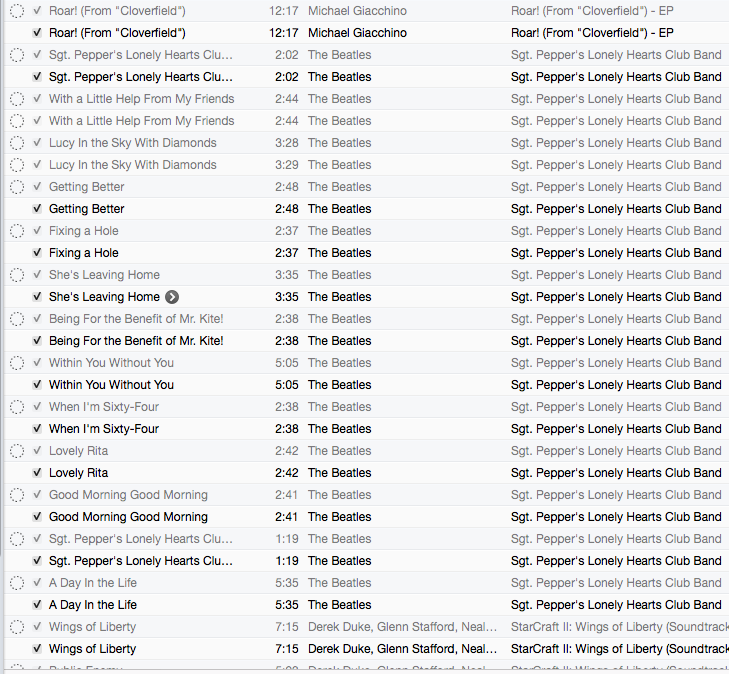Select bold Being For the Benefit of Mr. Kite! title
This screenshot has width=729, height=674.
pyautogui.click(x=136, y=341)
